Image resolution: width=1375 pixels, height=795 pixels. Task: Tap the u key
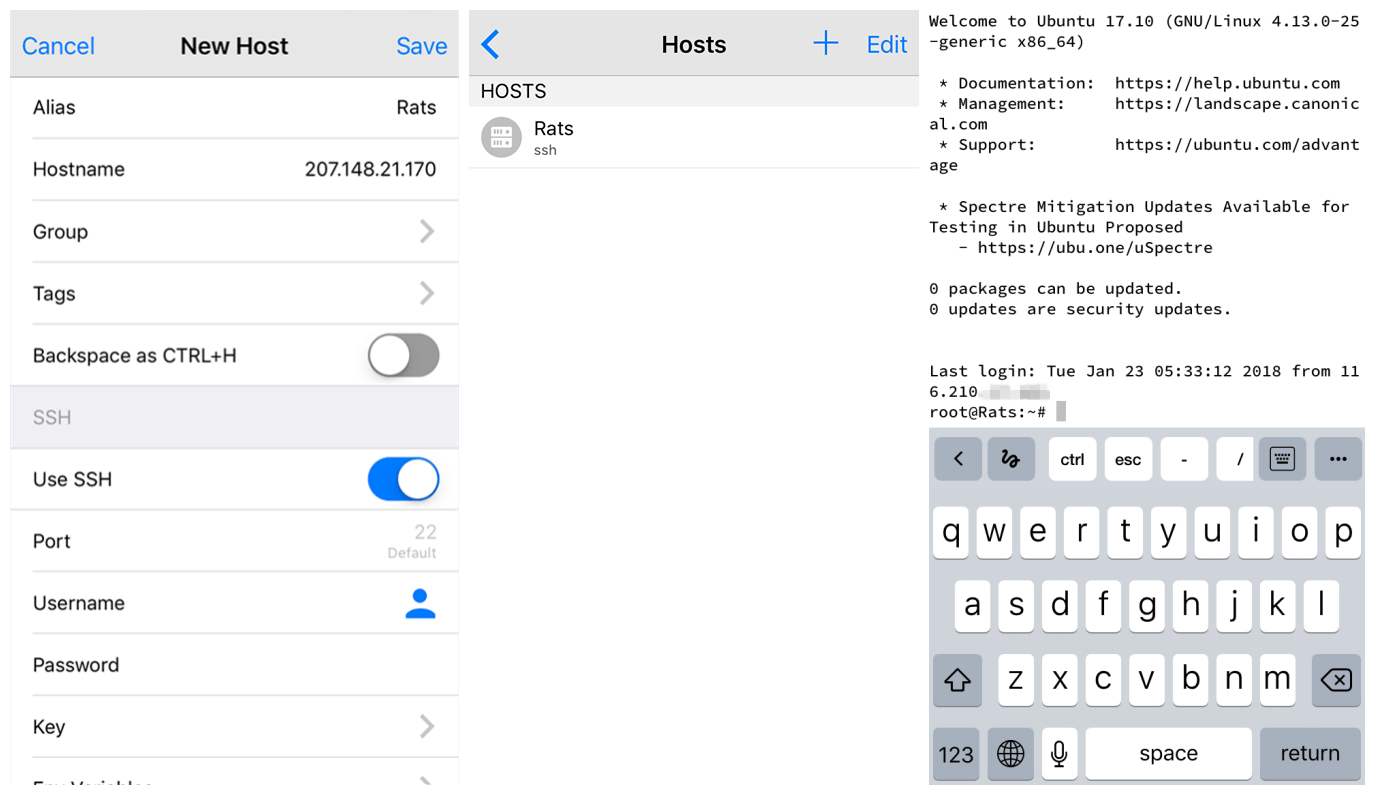[x=1212, y=532]
